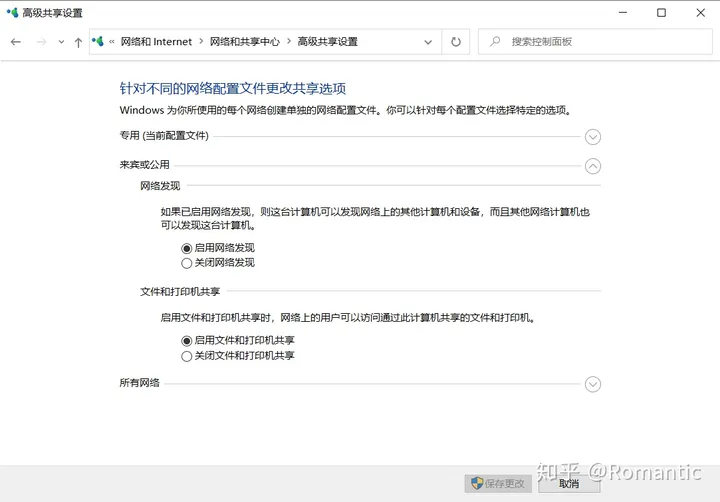Click 高级共享设置 breadcrumb
Image resolution: width=720 pixels, height=502 pixels.
327,42
